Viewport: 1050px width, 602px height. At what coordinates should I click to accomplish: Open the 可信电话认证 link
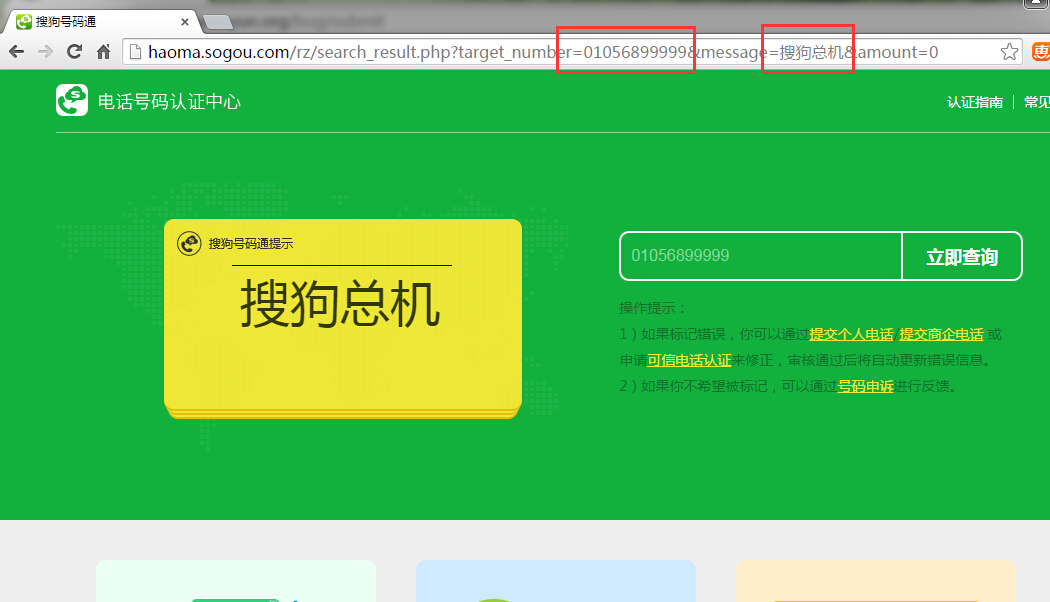[689, 360]
